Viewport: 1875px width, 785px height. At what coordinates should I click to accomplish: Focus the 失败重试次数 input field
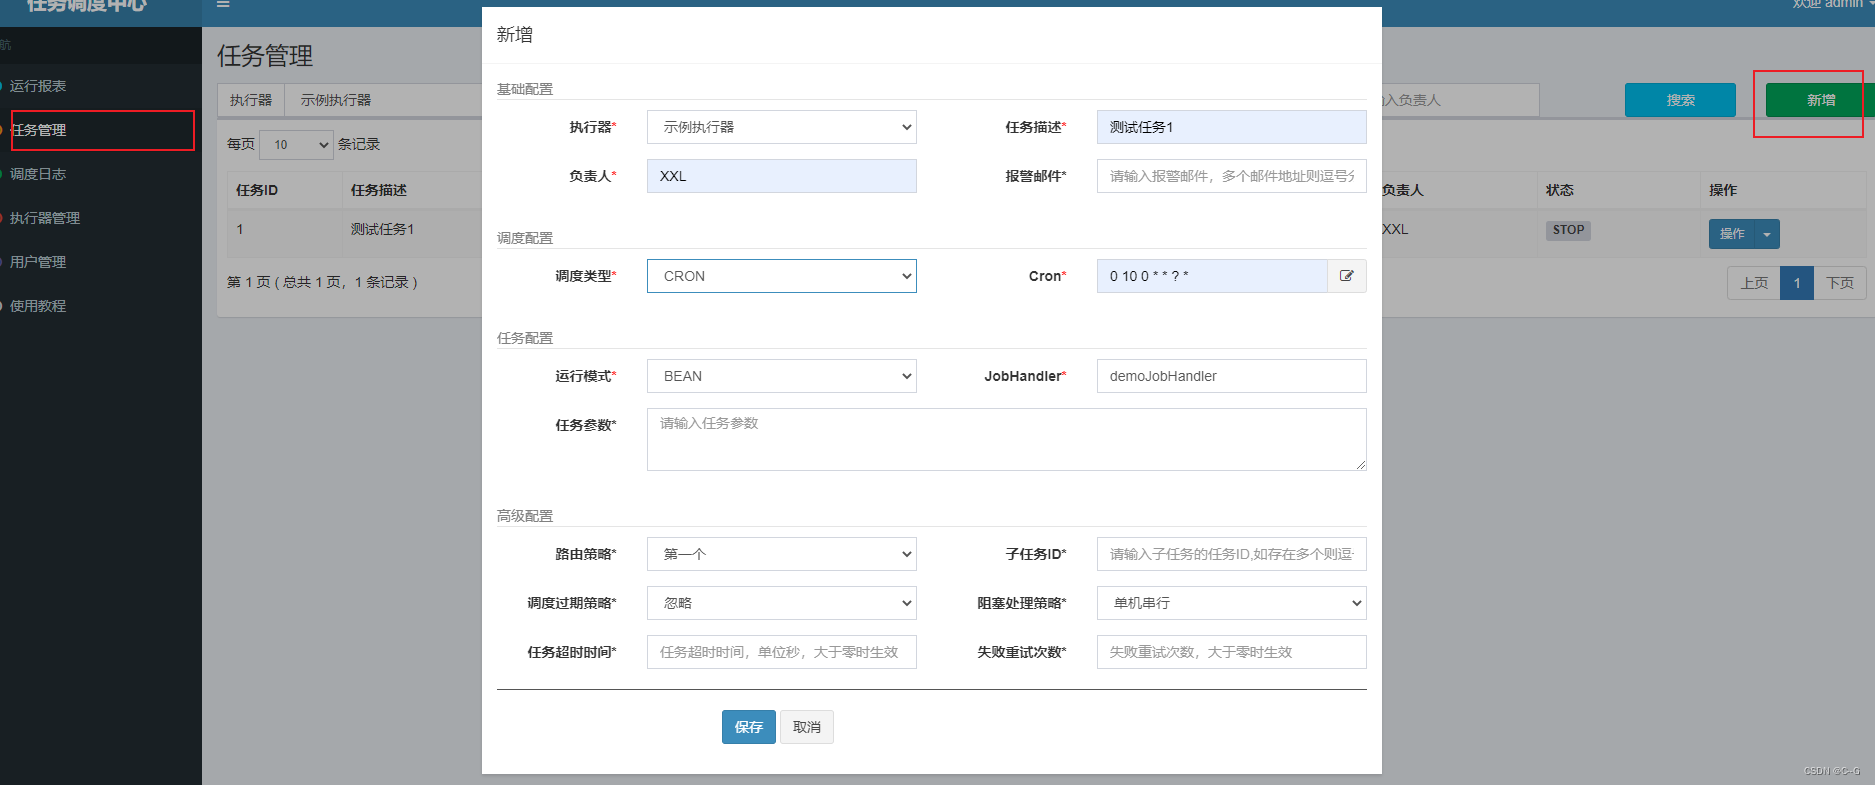[x=1232, y=652]
